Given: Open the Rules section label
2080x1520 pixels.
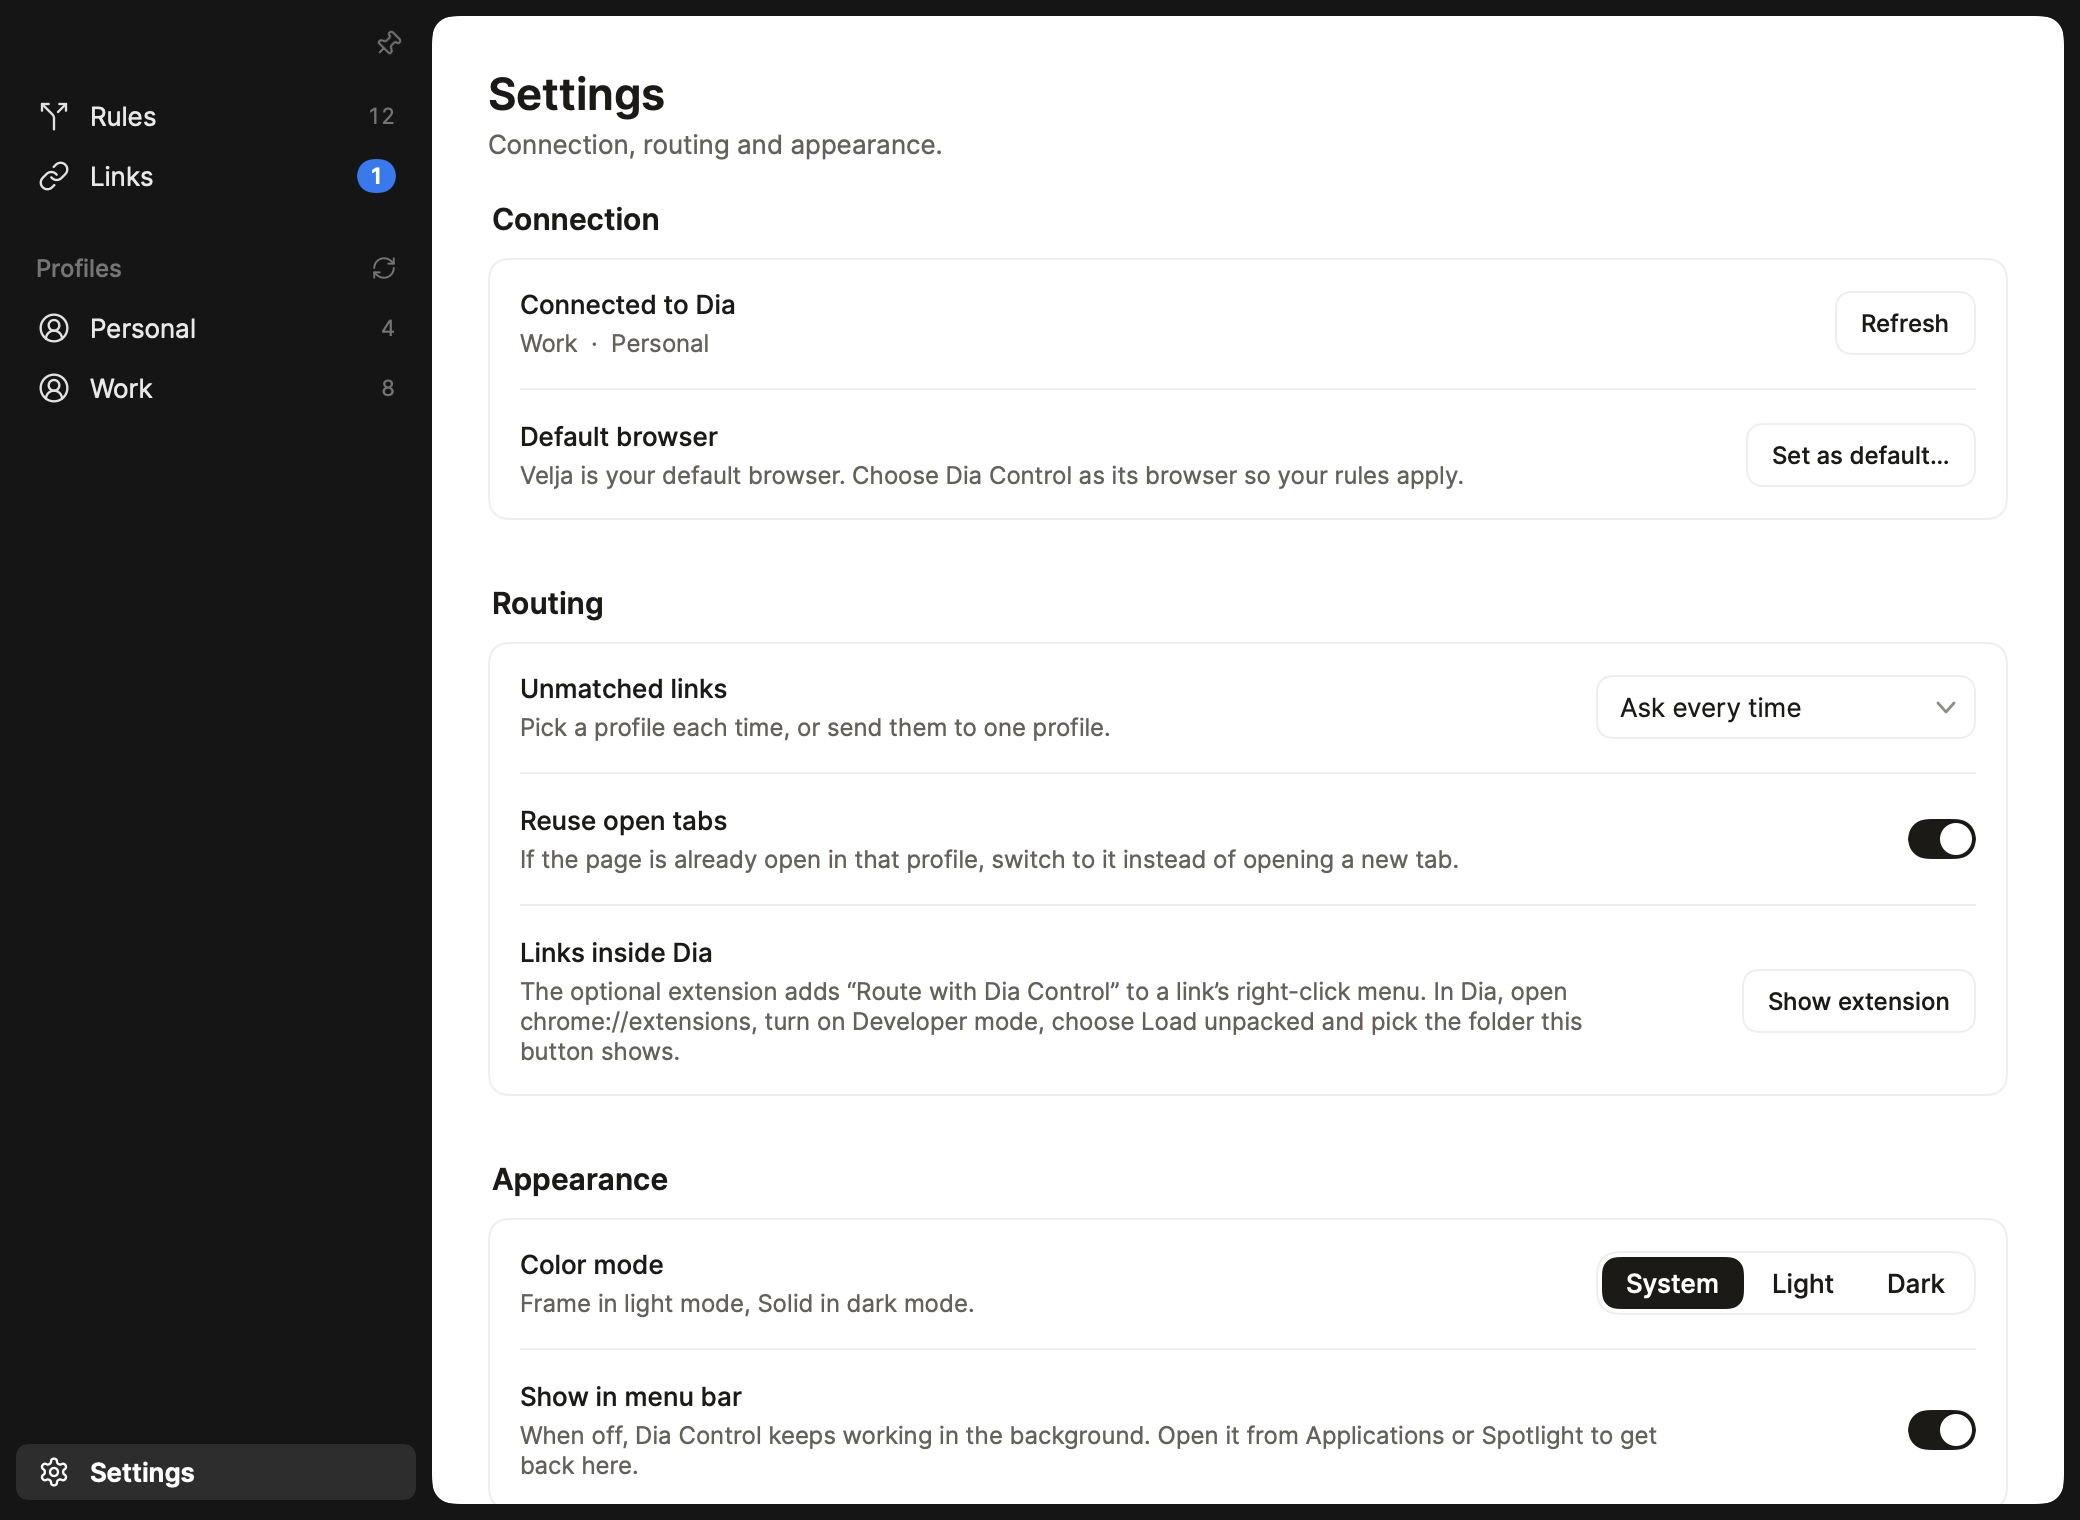Looking at the screenshot, I should 123,116.
